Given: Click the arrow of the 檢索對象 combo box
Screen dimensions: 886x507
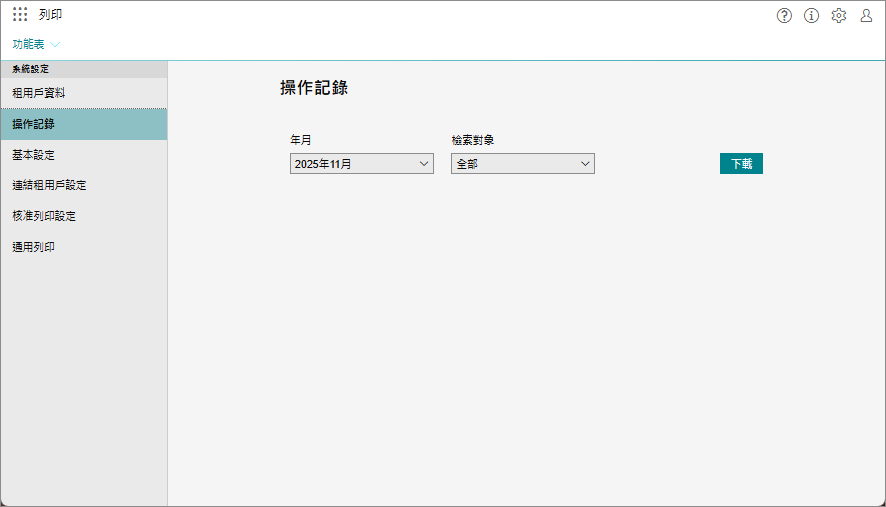Looking at the screenshot, I should (585, 164).
